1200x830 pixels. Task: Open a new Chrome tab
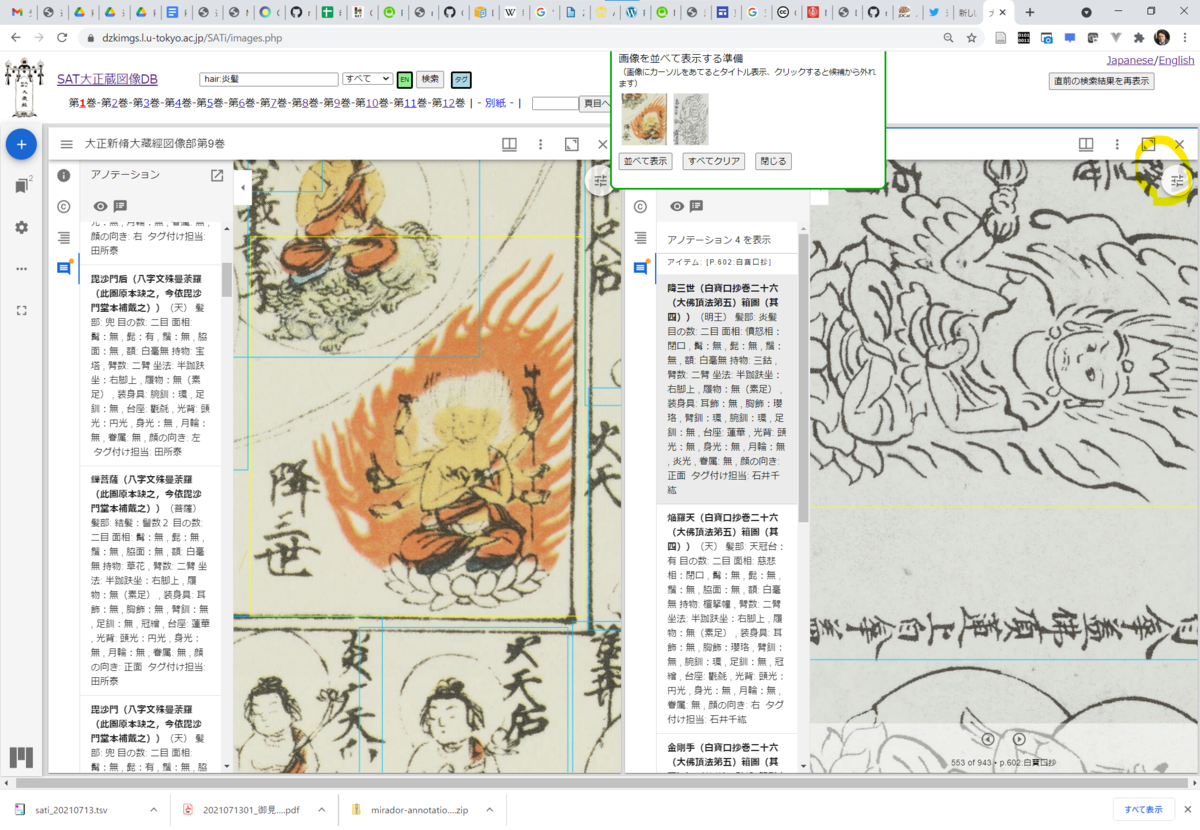pyautogui.click(x=1030, y=12)
